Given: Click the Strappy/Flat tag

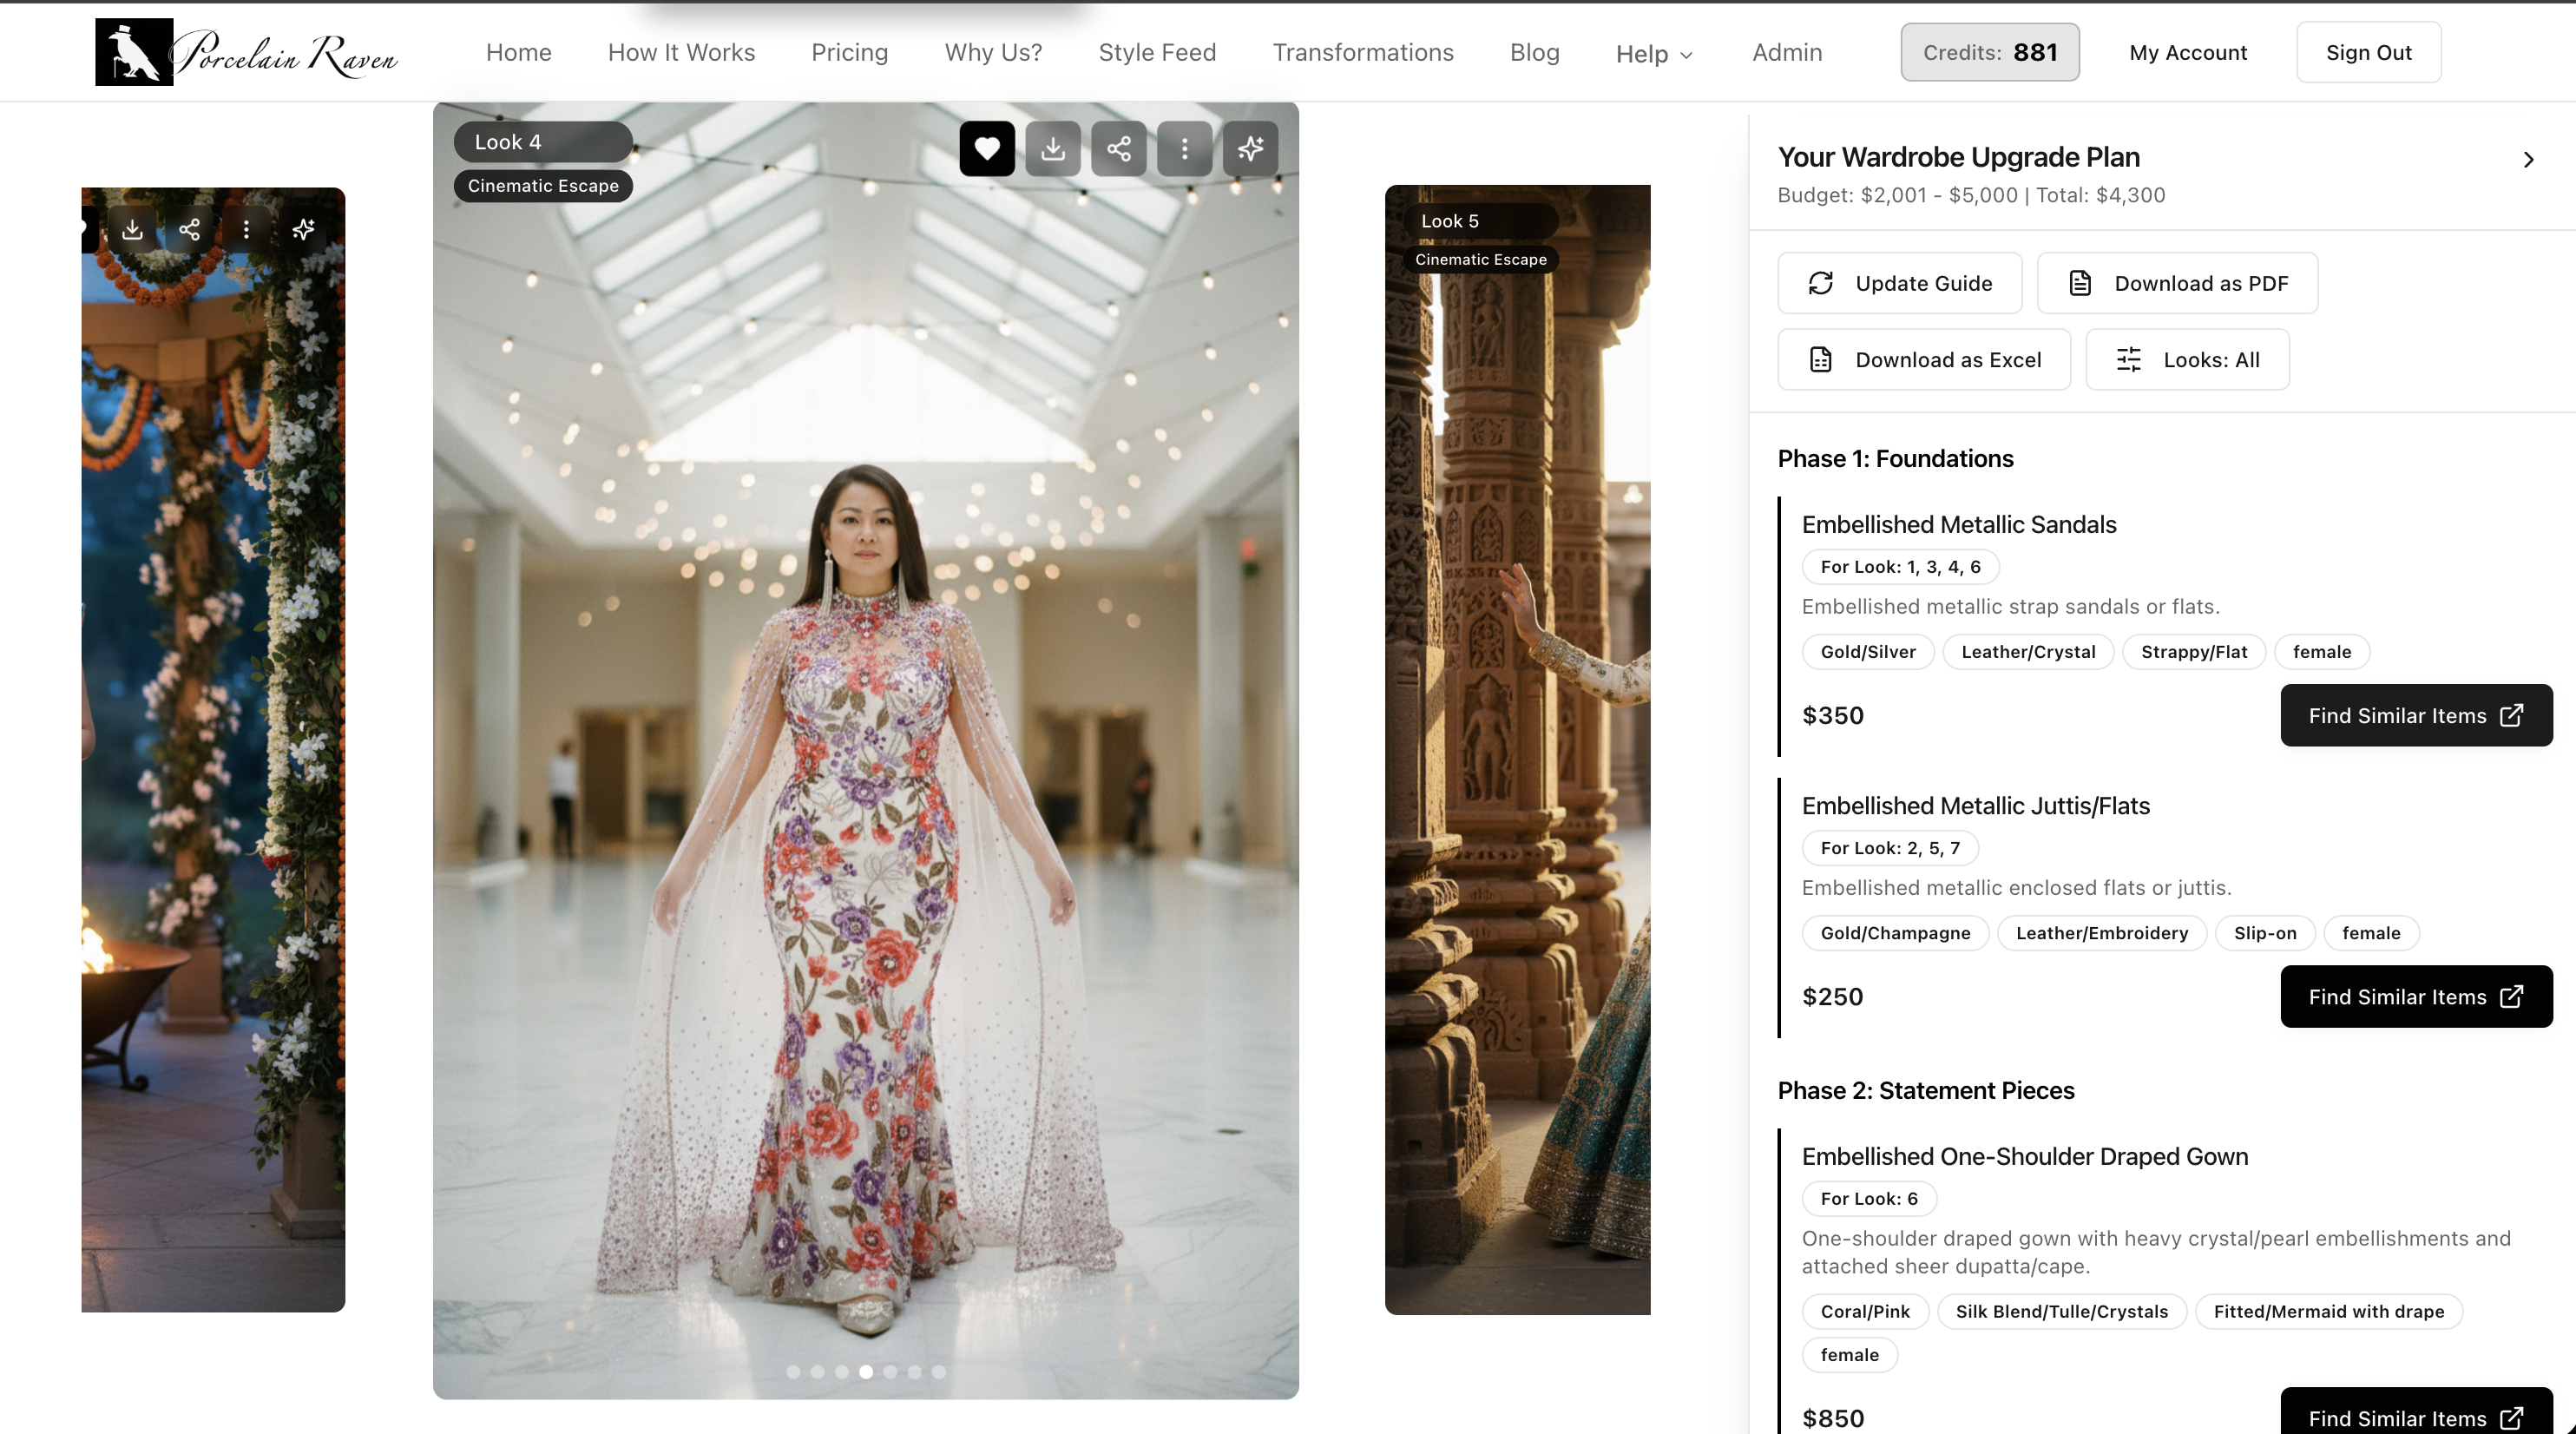Looking at the screenshot, I should [2194, 652].
